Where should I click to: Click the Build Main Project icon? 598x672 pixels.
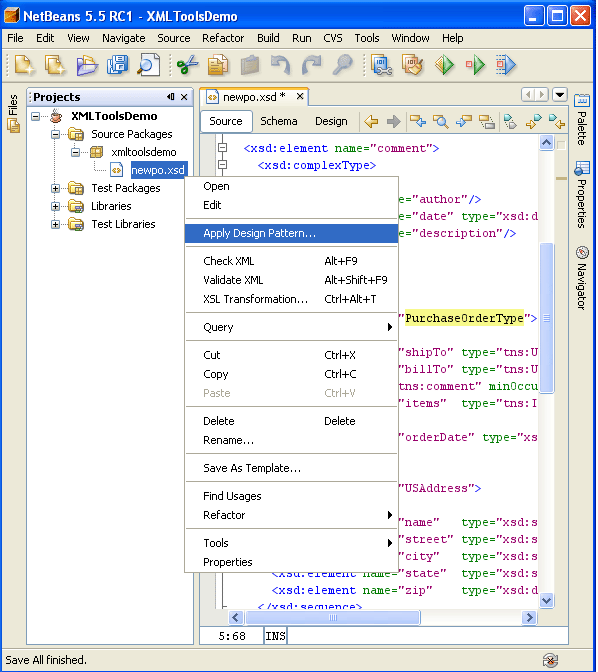coord(382,65)
